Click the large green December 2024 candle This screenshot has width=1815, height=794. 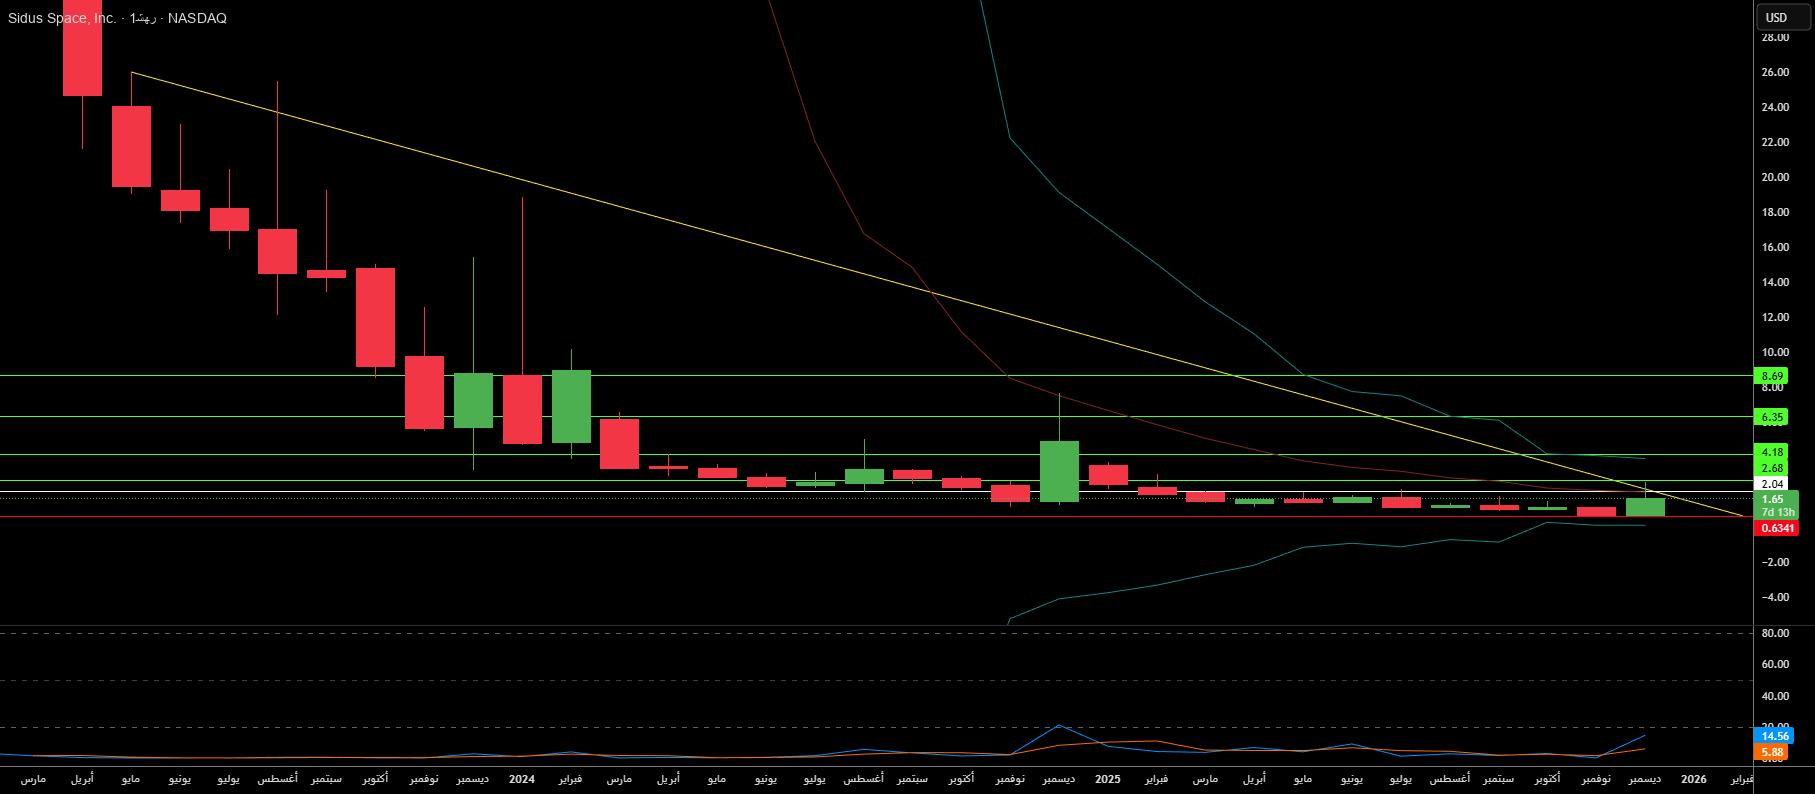pos(1059,471)
